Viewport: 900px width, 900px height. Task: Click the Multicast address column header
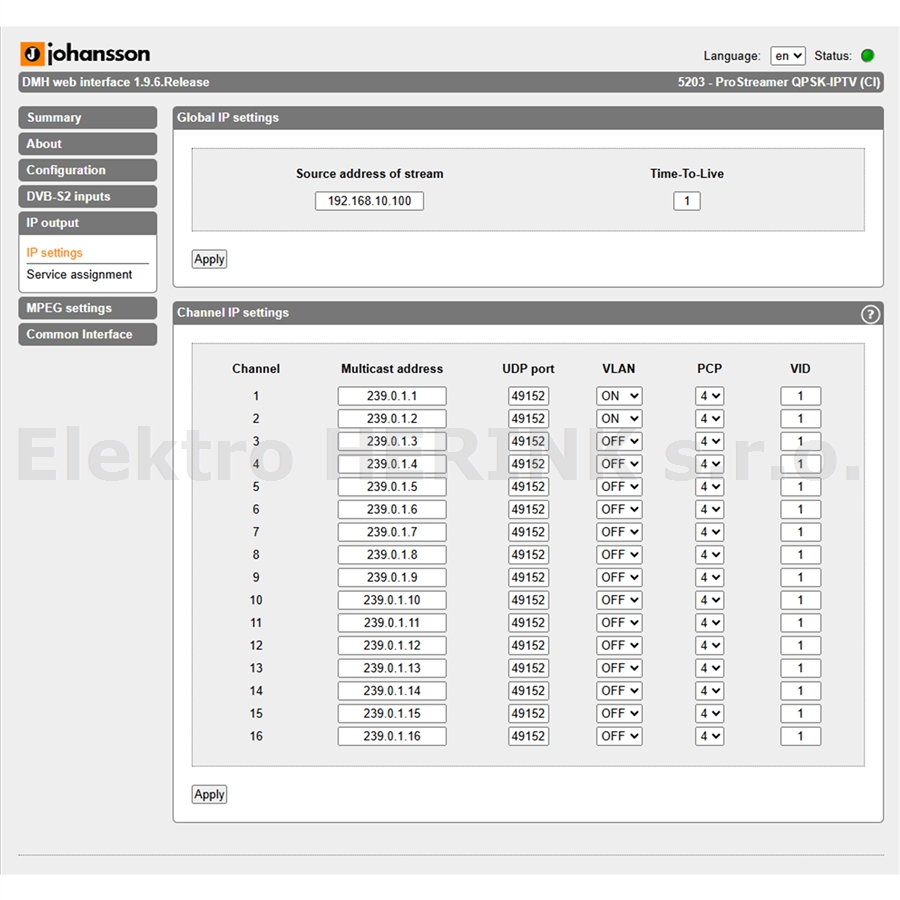pos(392,369)
